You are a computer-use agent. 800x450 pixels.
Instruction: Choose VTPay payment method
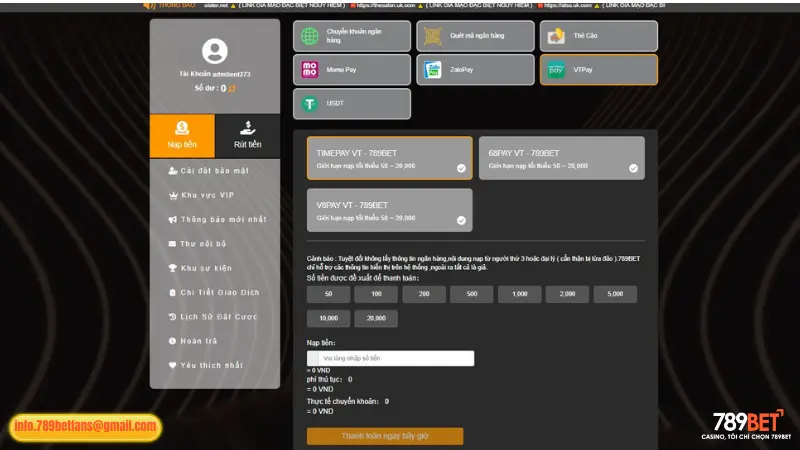[599, 69]
